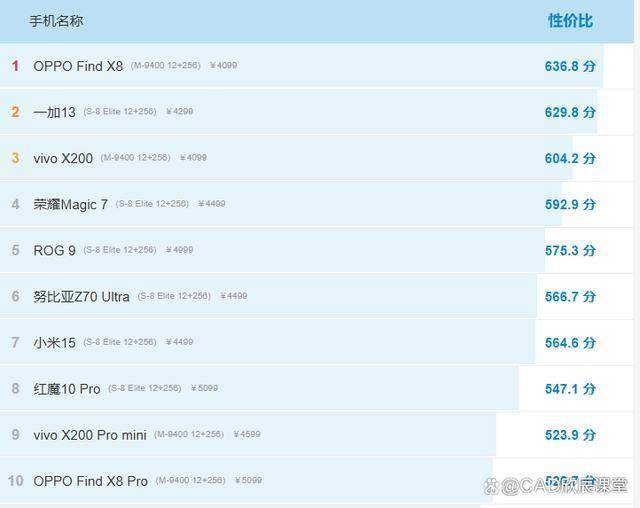Viewport: 640px width, 508px height.
Task: Click the 523.9 分 score
Action: coord(570,435)
